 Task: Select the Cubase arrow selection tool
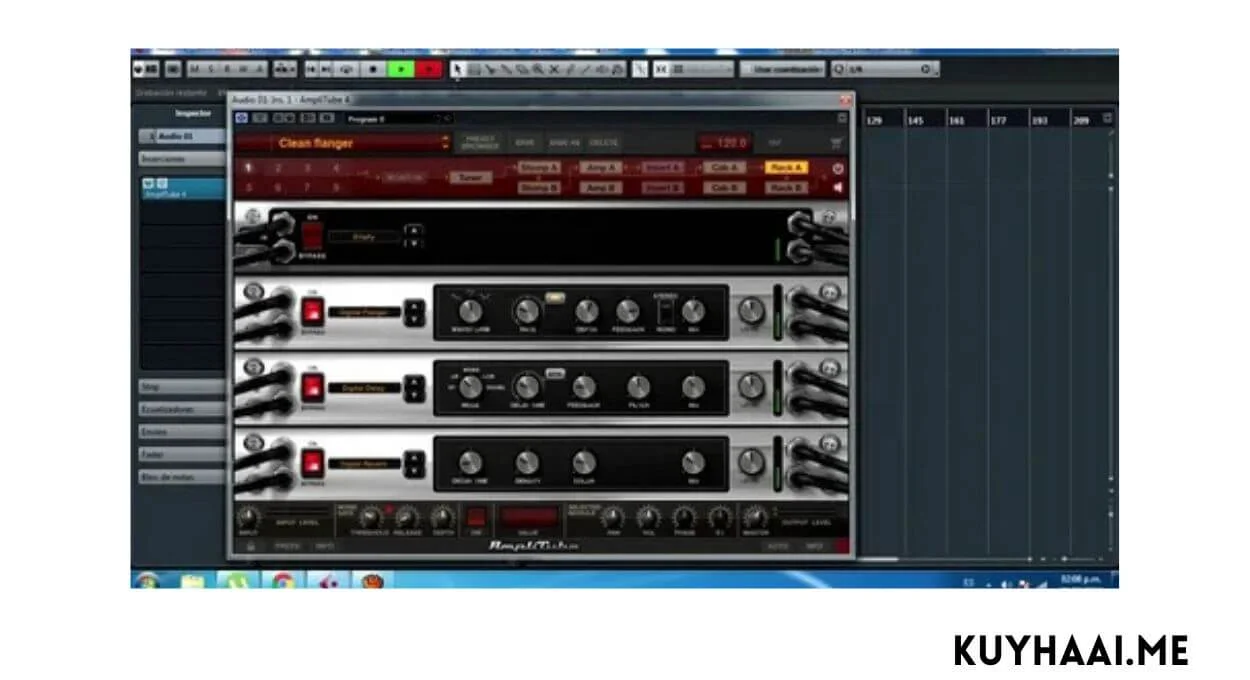tap(457, 69)
